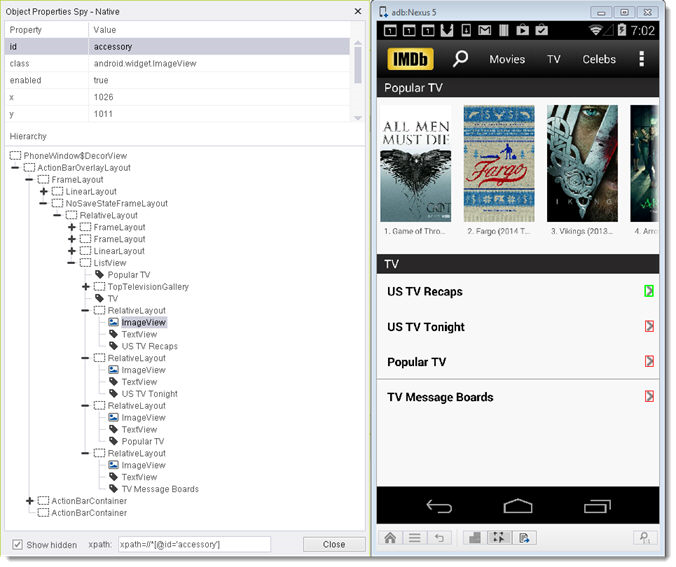Tap the Android home navigation button
This screenshot has width=676, height=567.
pyautogui.click(x=520, y=508)
